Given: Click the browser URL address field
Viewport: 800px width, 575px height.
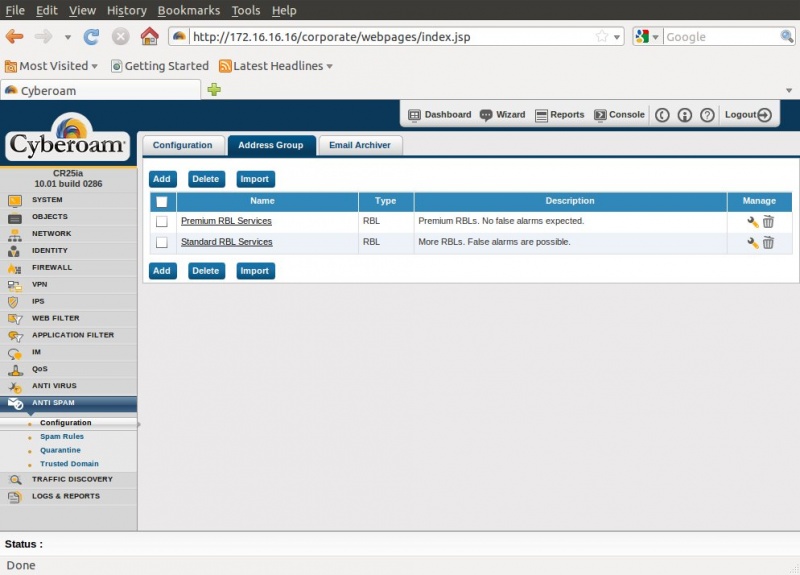Looking at the screenshot, I should pos(390,37).
